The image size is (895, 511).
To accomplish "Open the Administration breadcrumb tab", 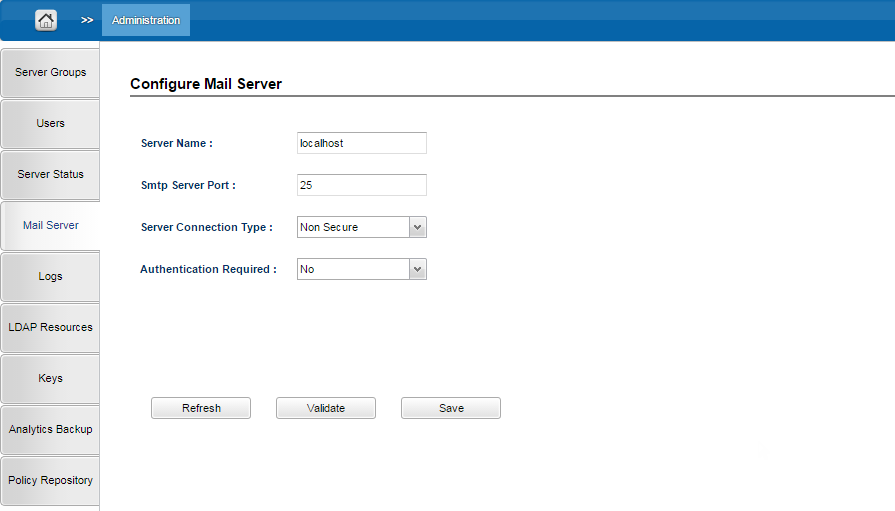I will point(146,20).
